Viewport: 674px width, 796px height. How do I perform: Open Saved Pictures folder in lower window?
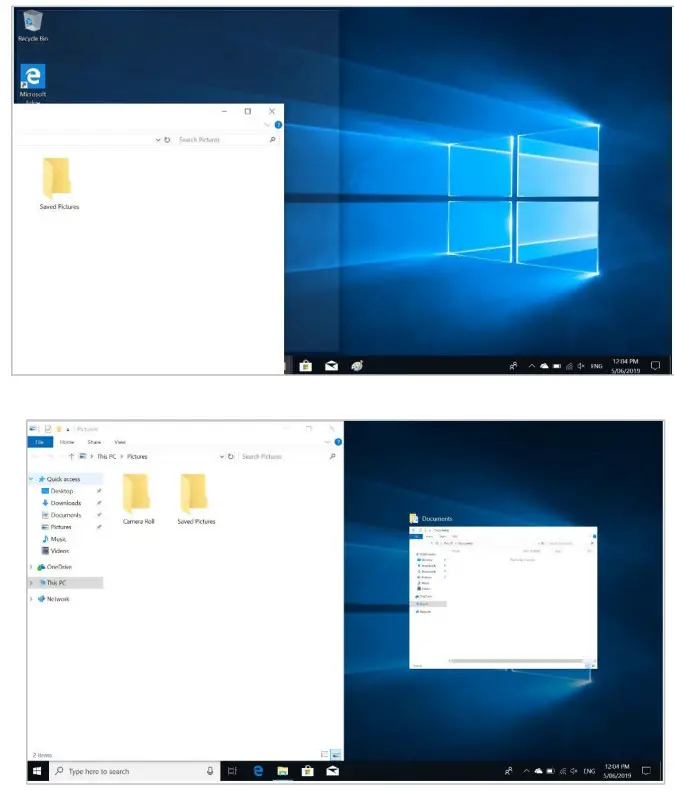tap(196, 499)
